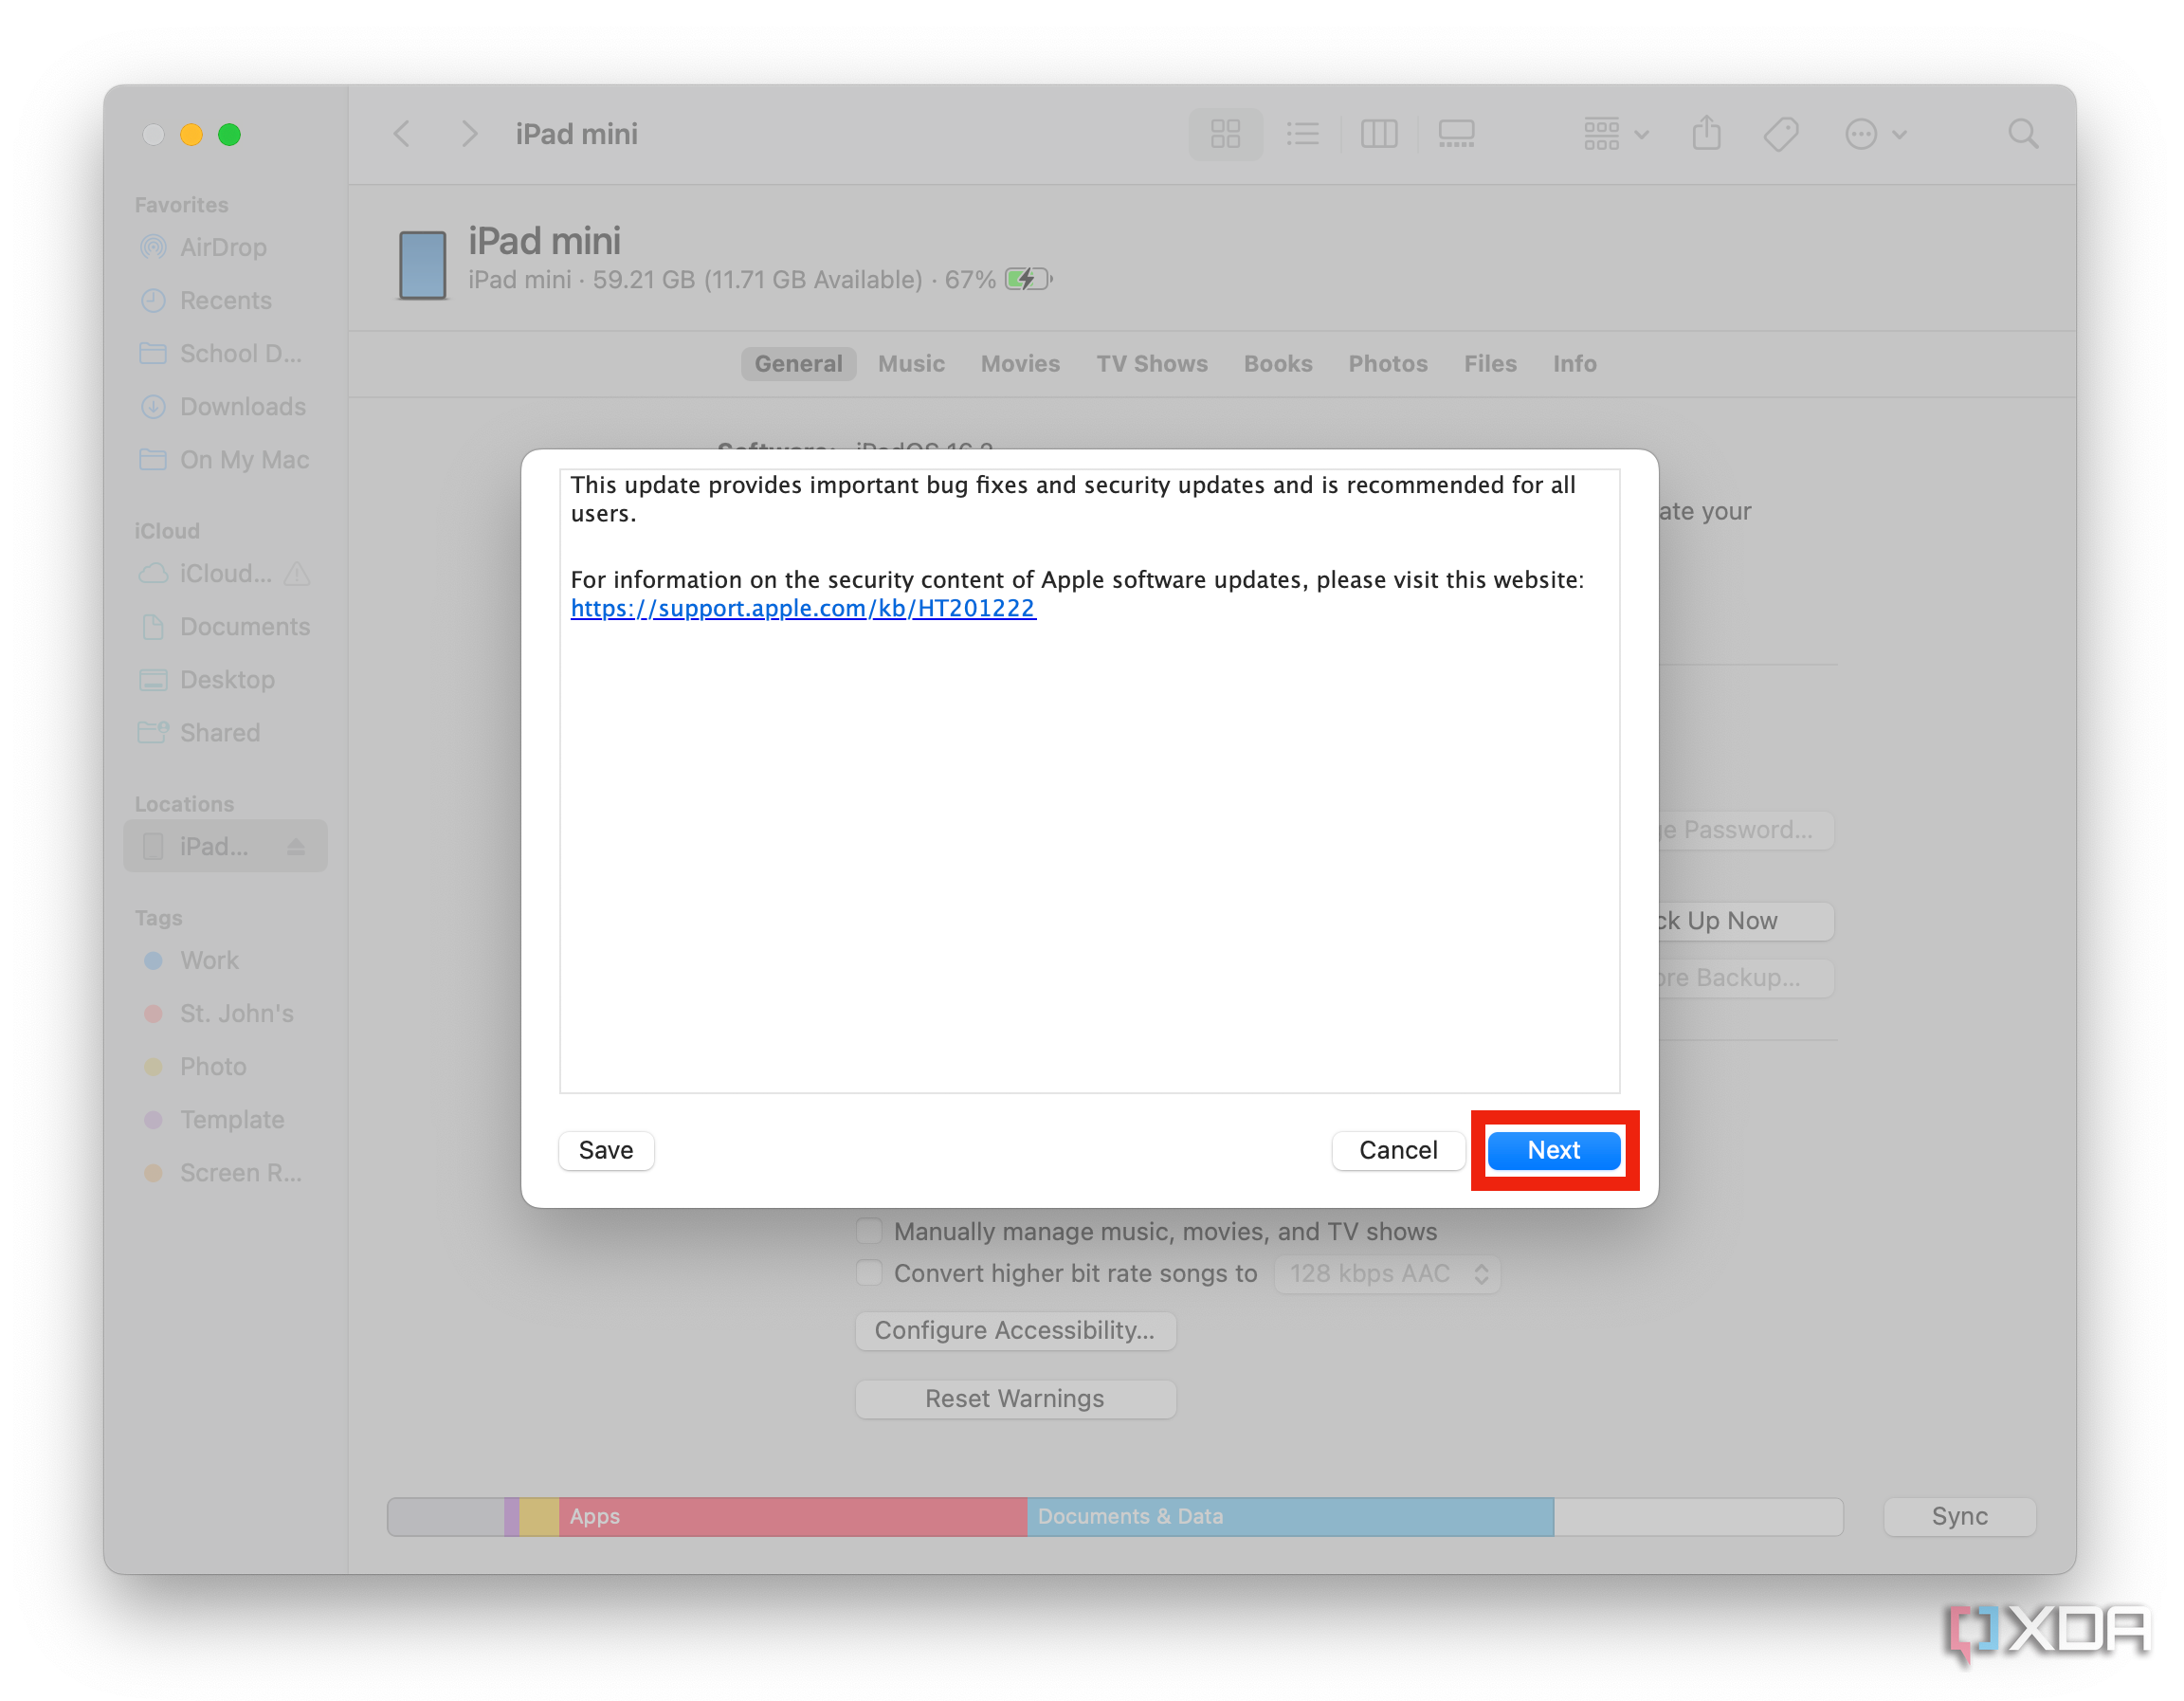This screenshot has height=1701, width=2184.
Task: Switch to gallery view
Action: (x=1456, y=133)
